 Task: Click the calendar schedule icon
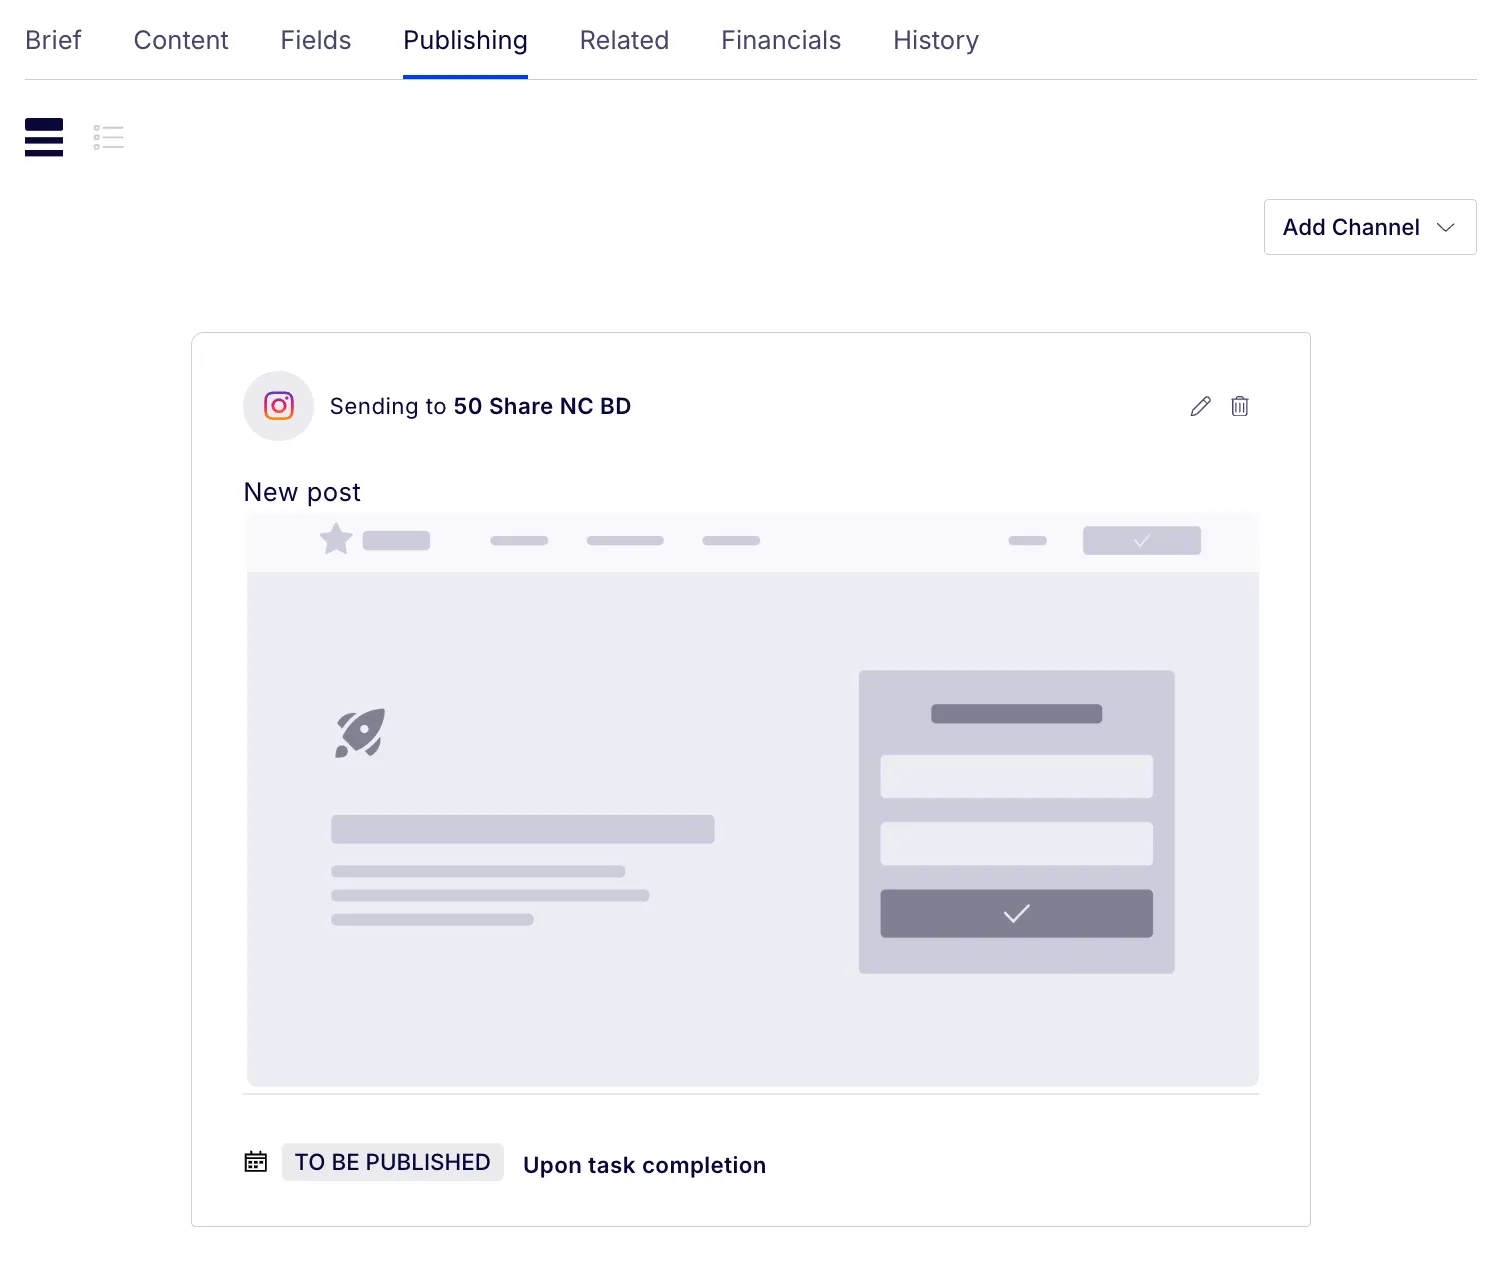click(x=256, y=1162)
